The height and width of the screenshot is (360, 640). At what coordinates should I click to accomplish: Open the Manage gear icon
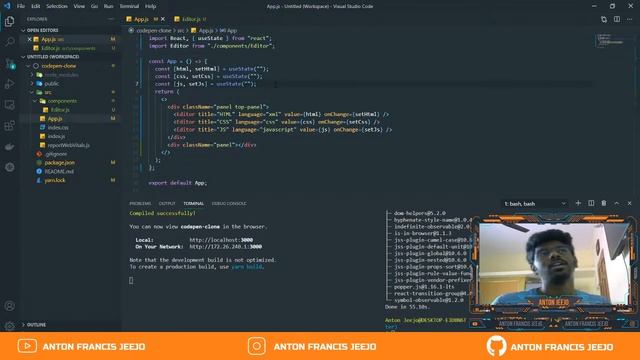[x=9, y=326]
